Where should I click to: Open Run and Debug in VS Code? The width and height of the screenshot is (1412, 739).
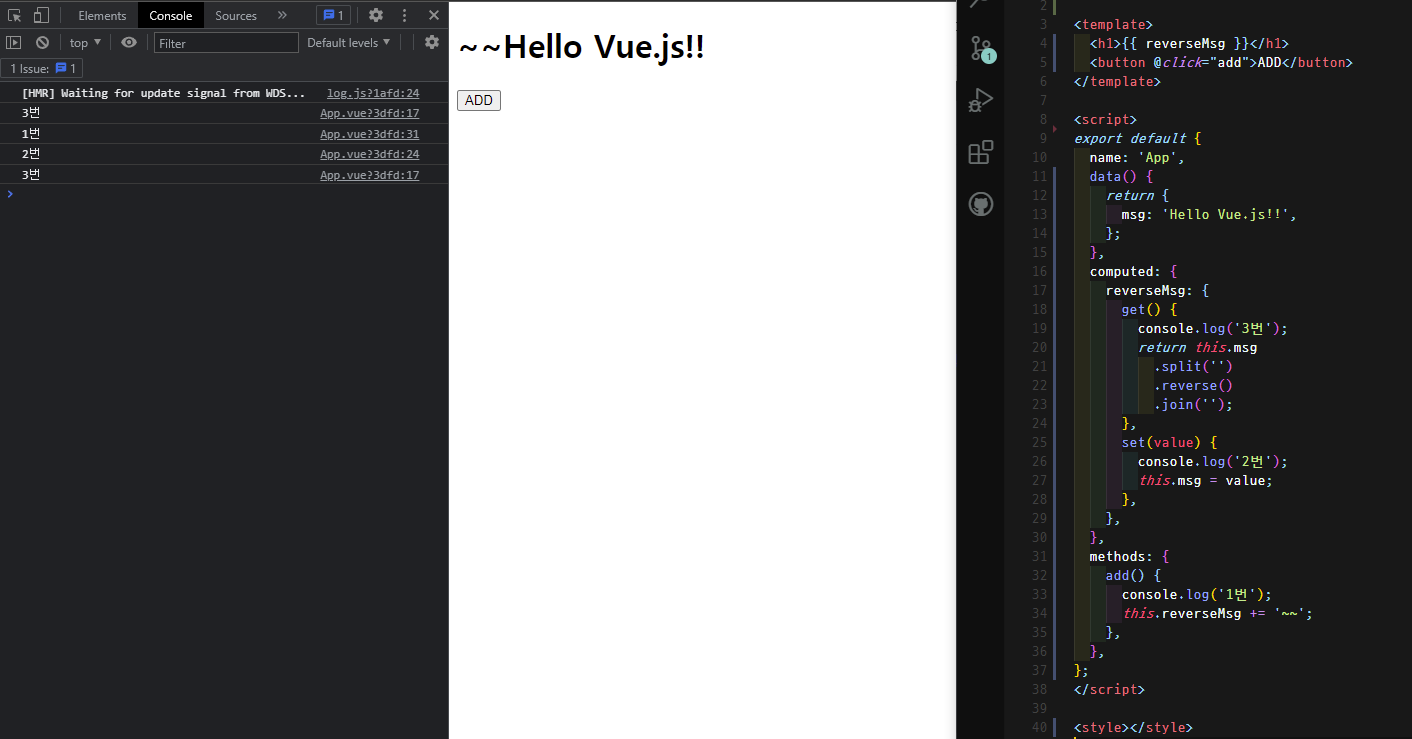click(981, 100)
